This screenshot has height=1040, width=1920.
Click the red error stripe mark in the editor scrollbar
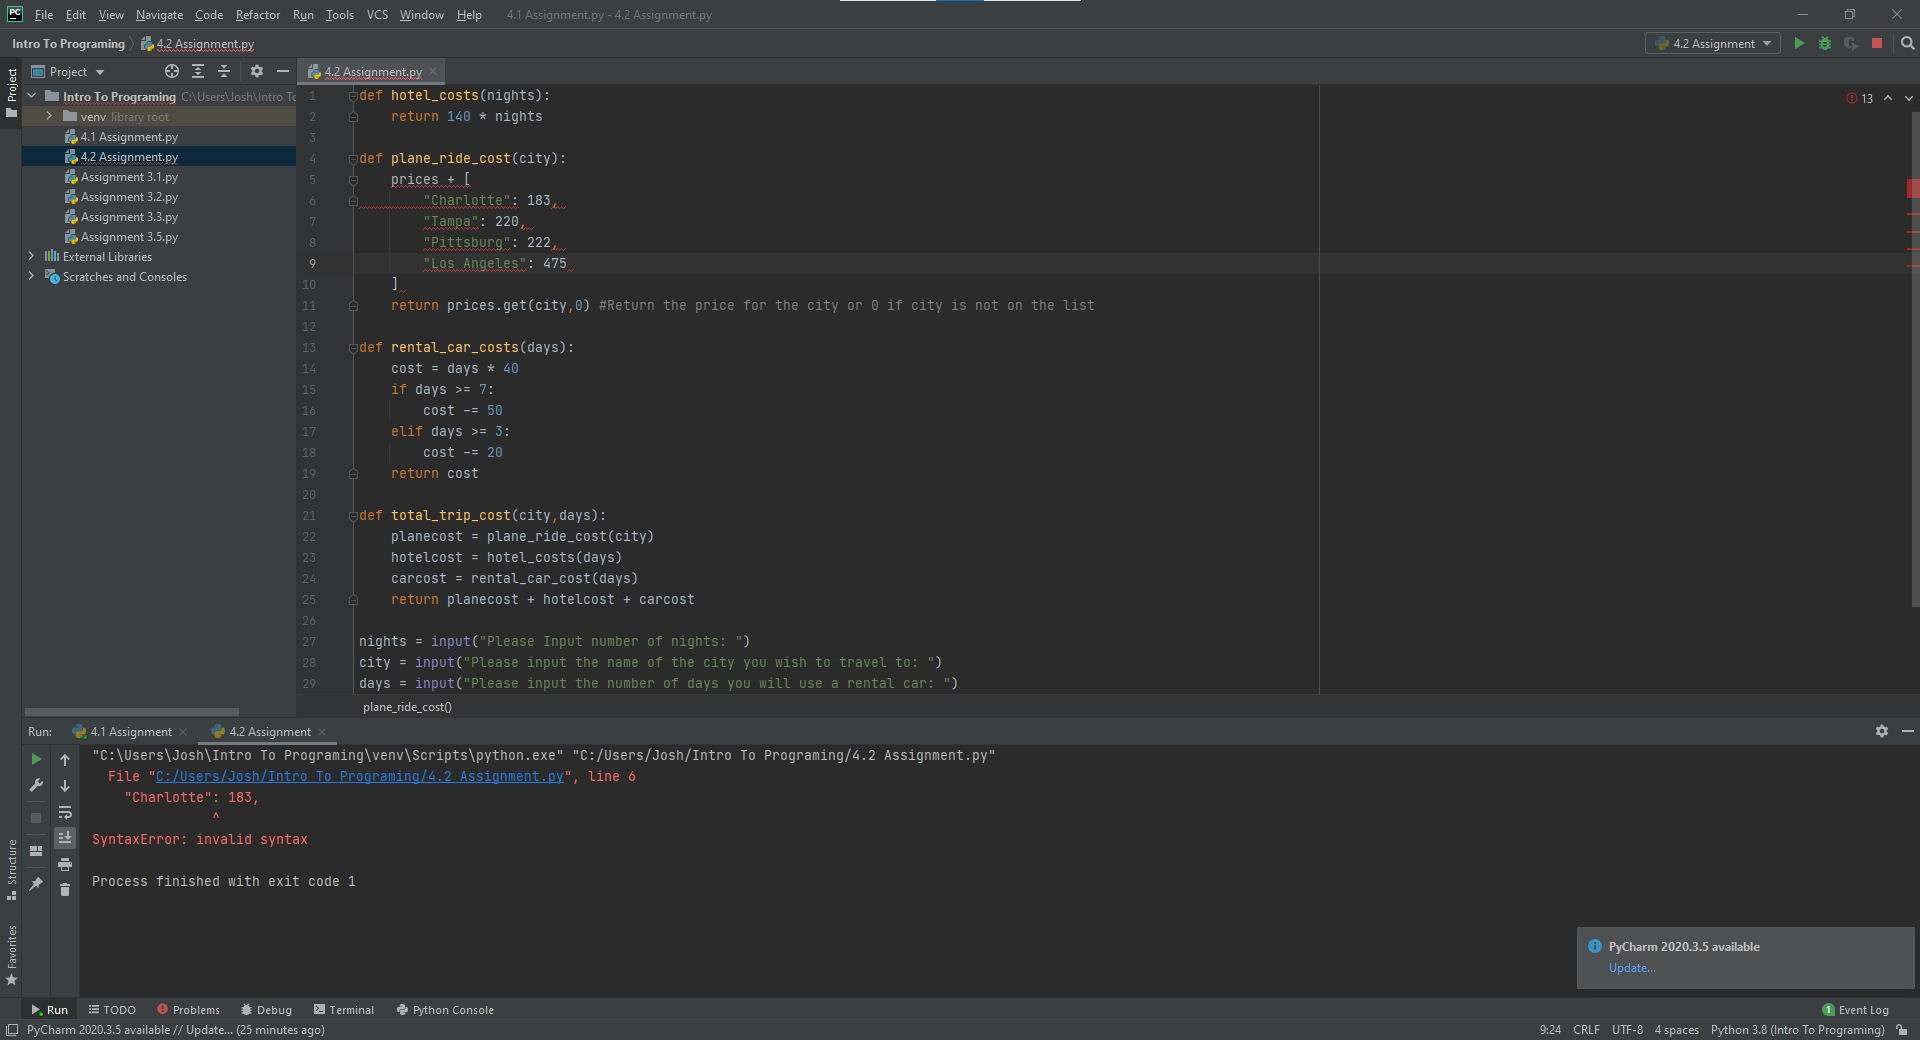click(x=1912, y=188)
